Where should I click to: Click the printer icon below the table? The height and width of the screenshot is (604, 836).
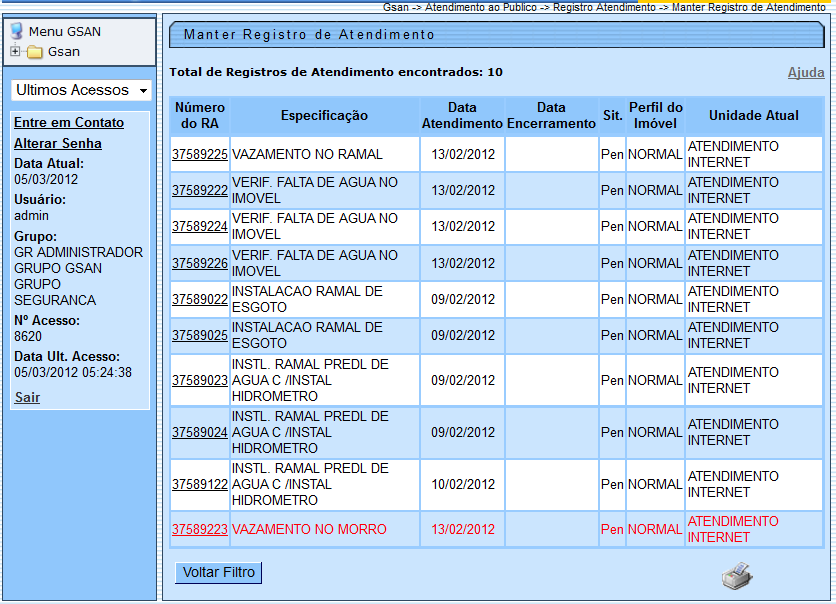(x=737, y=575)
